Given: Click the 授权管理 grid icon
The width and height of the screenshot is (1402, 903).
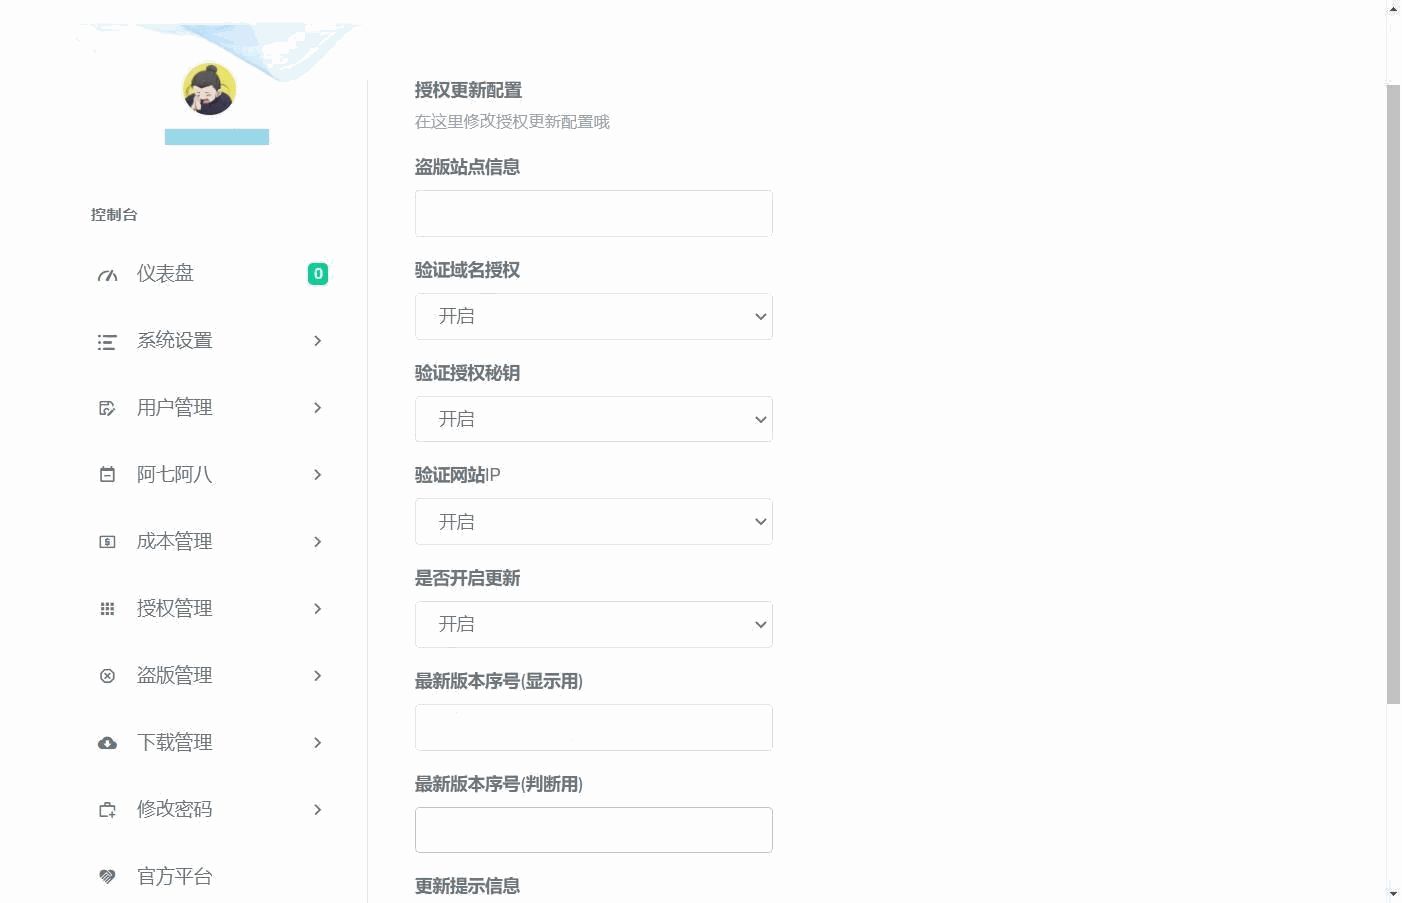Looking at the screenshot, I should coord(107,609).
